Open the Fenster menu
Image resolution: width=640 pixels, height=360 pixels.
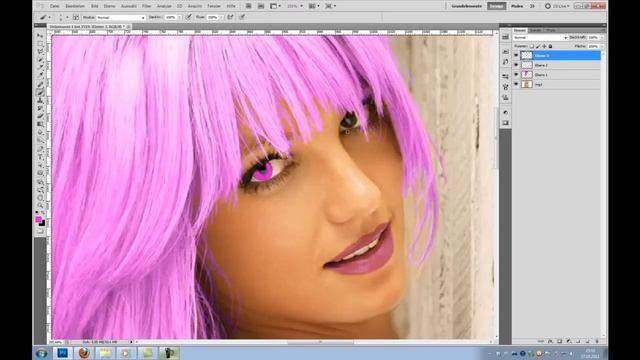(214, 6)
